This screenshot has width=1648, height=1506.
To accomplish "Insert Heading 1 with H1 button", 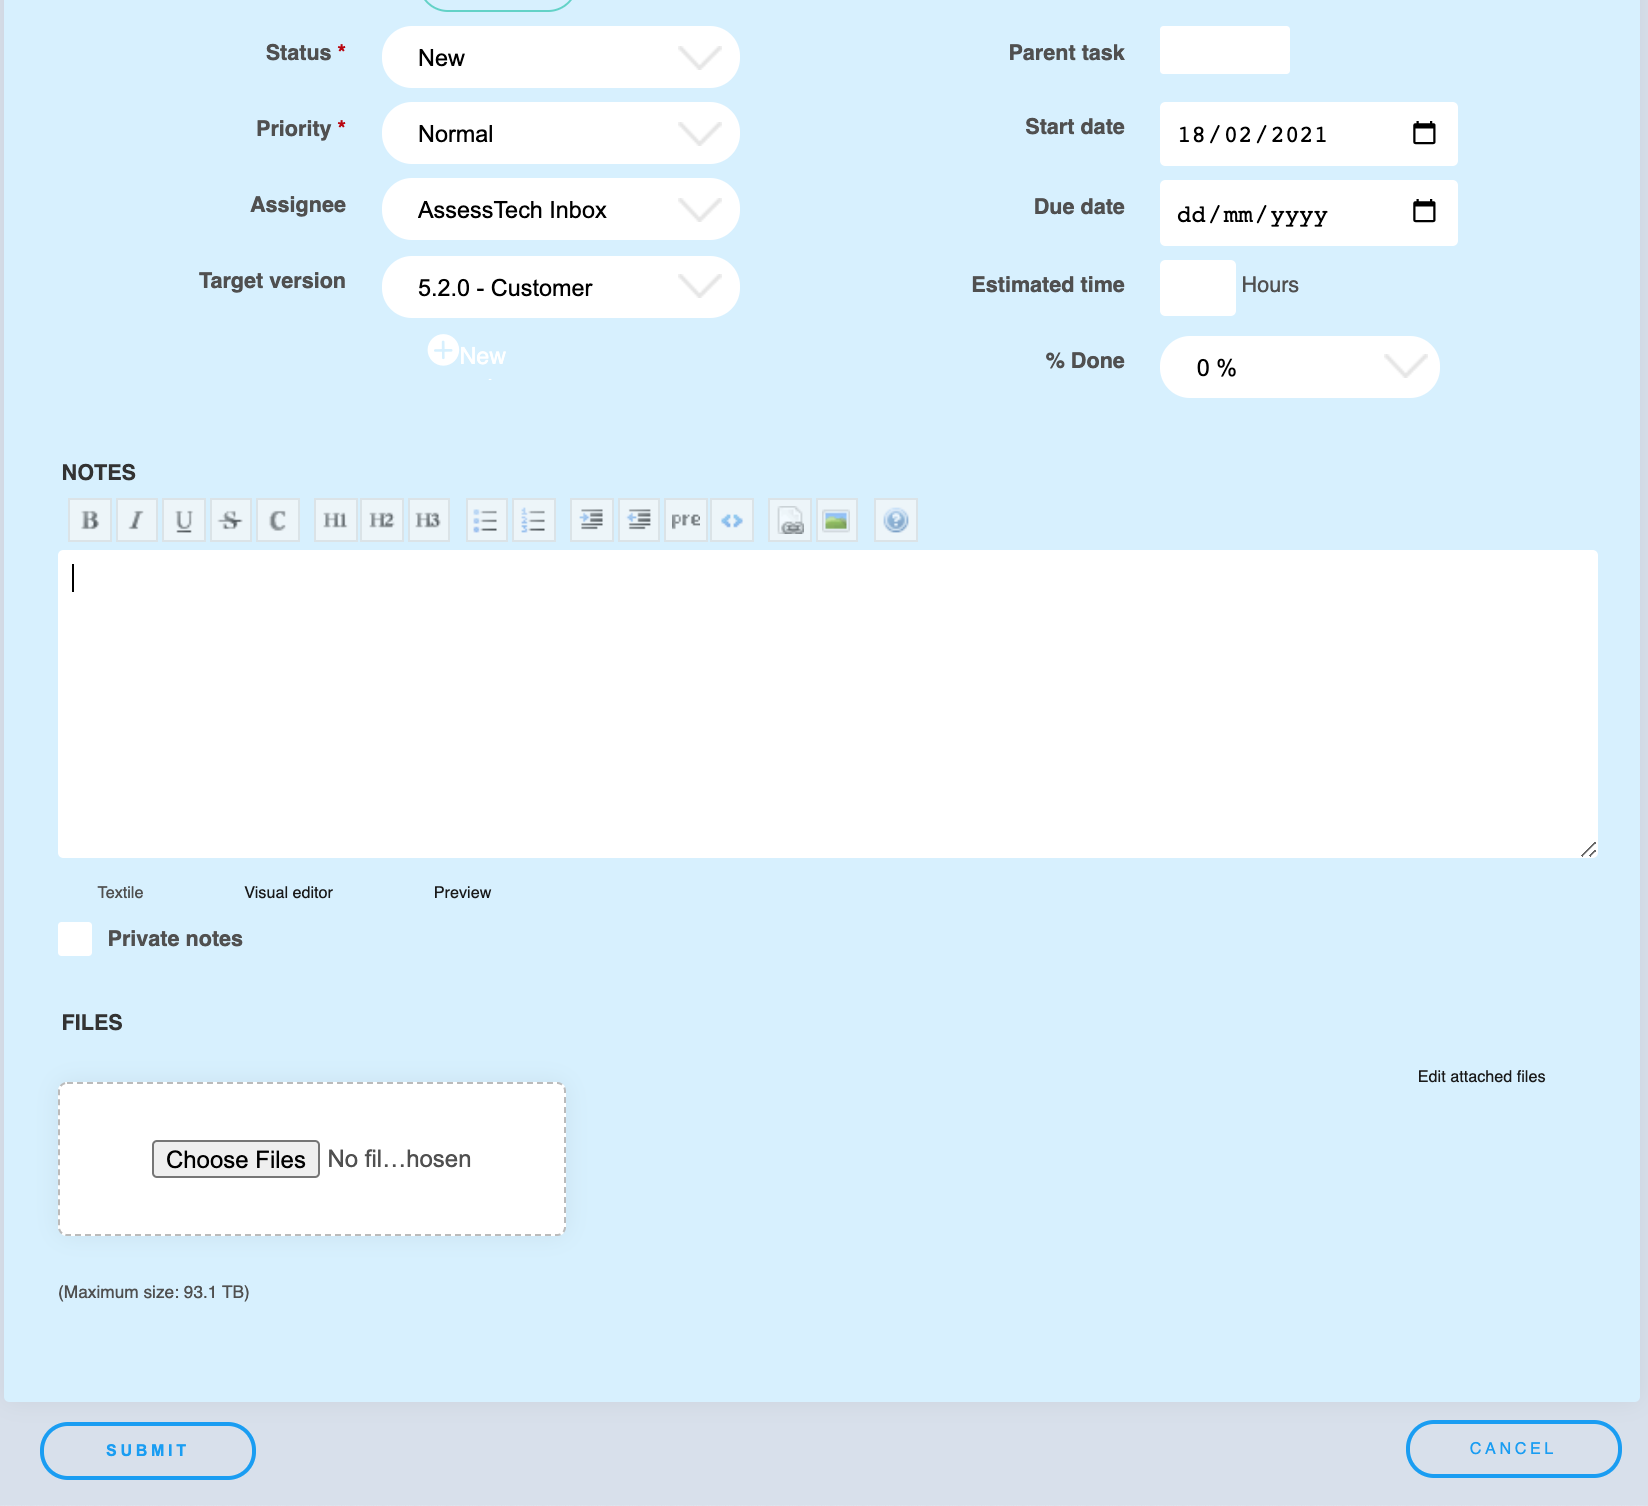I will point(335,520).
